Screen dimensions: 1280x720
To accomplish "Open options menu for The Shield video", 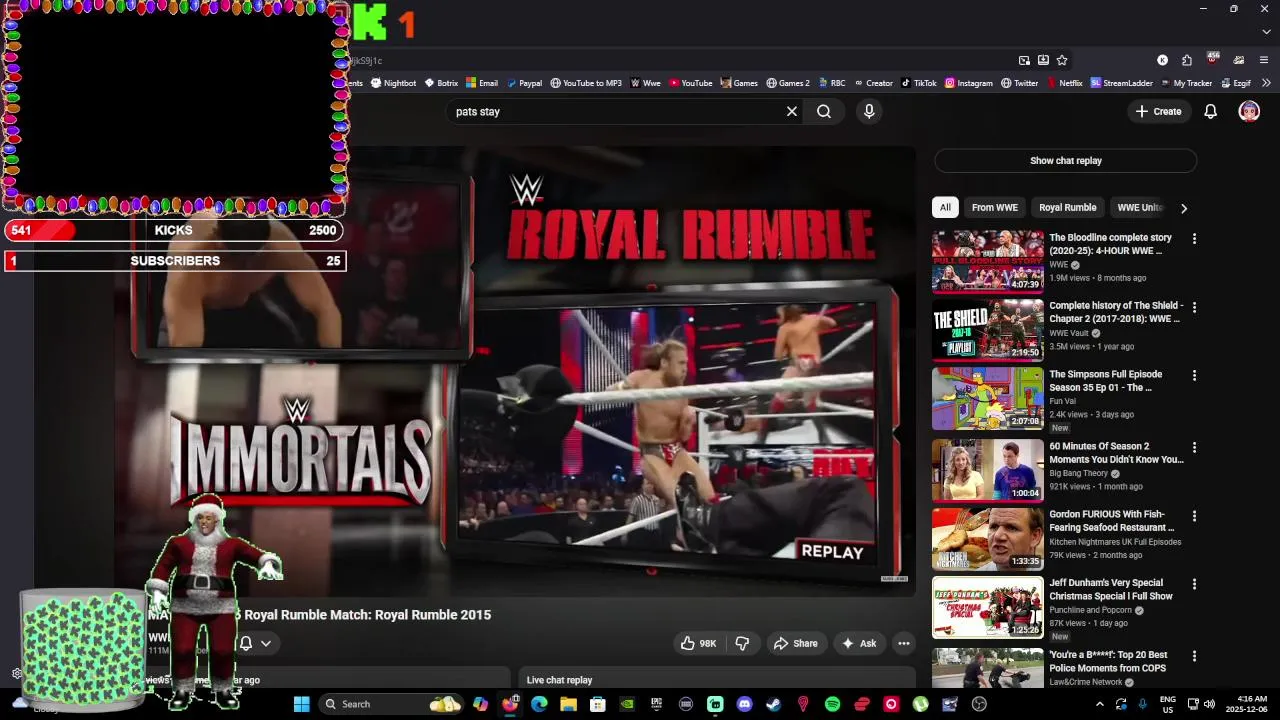I will coord(1194,307).
